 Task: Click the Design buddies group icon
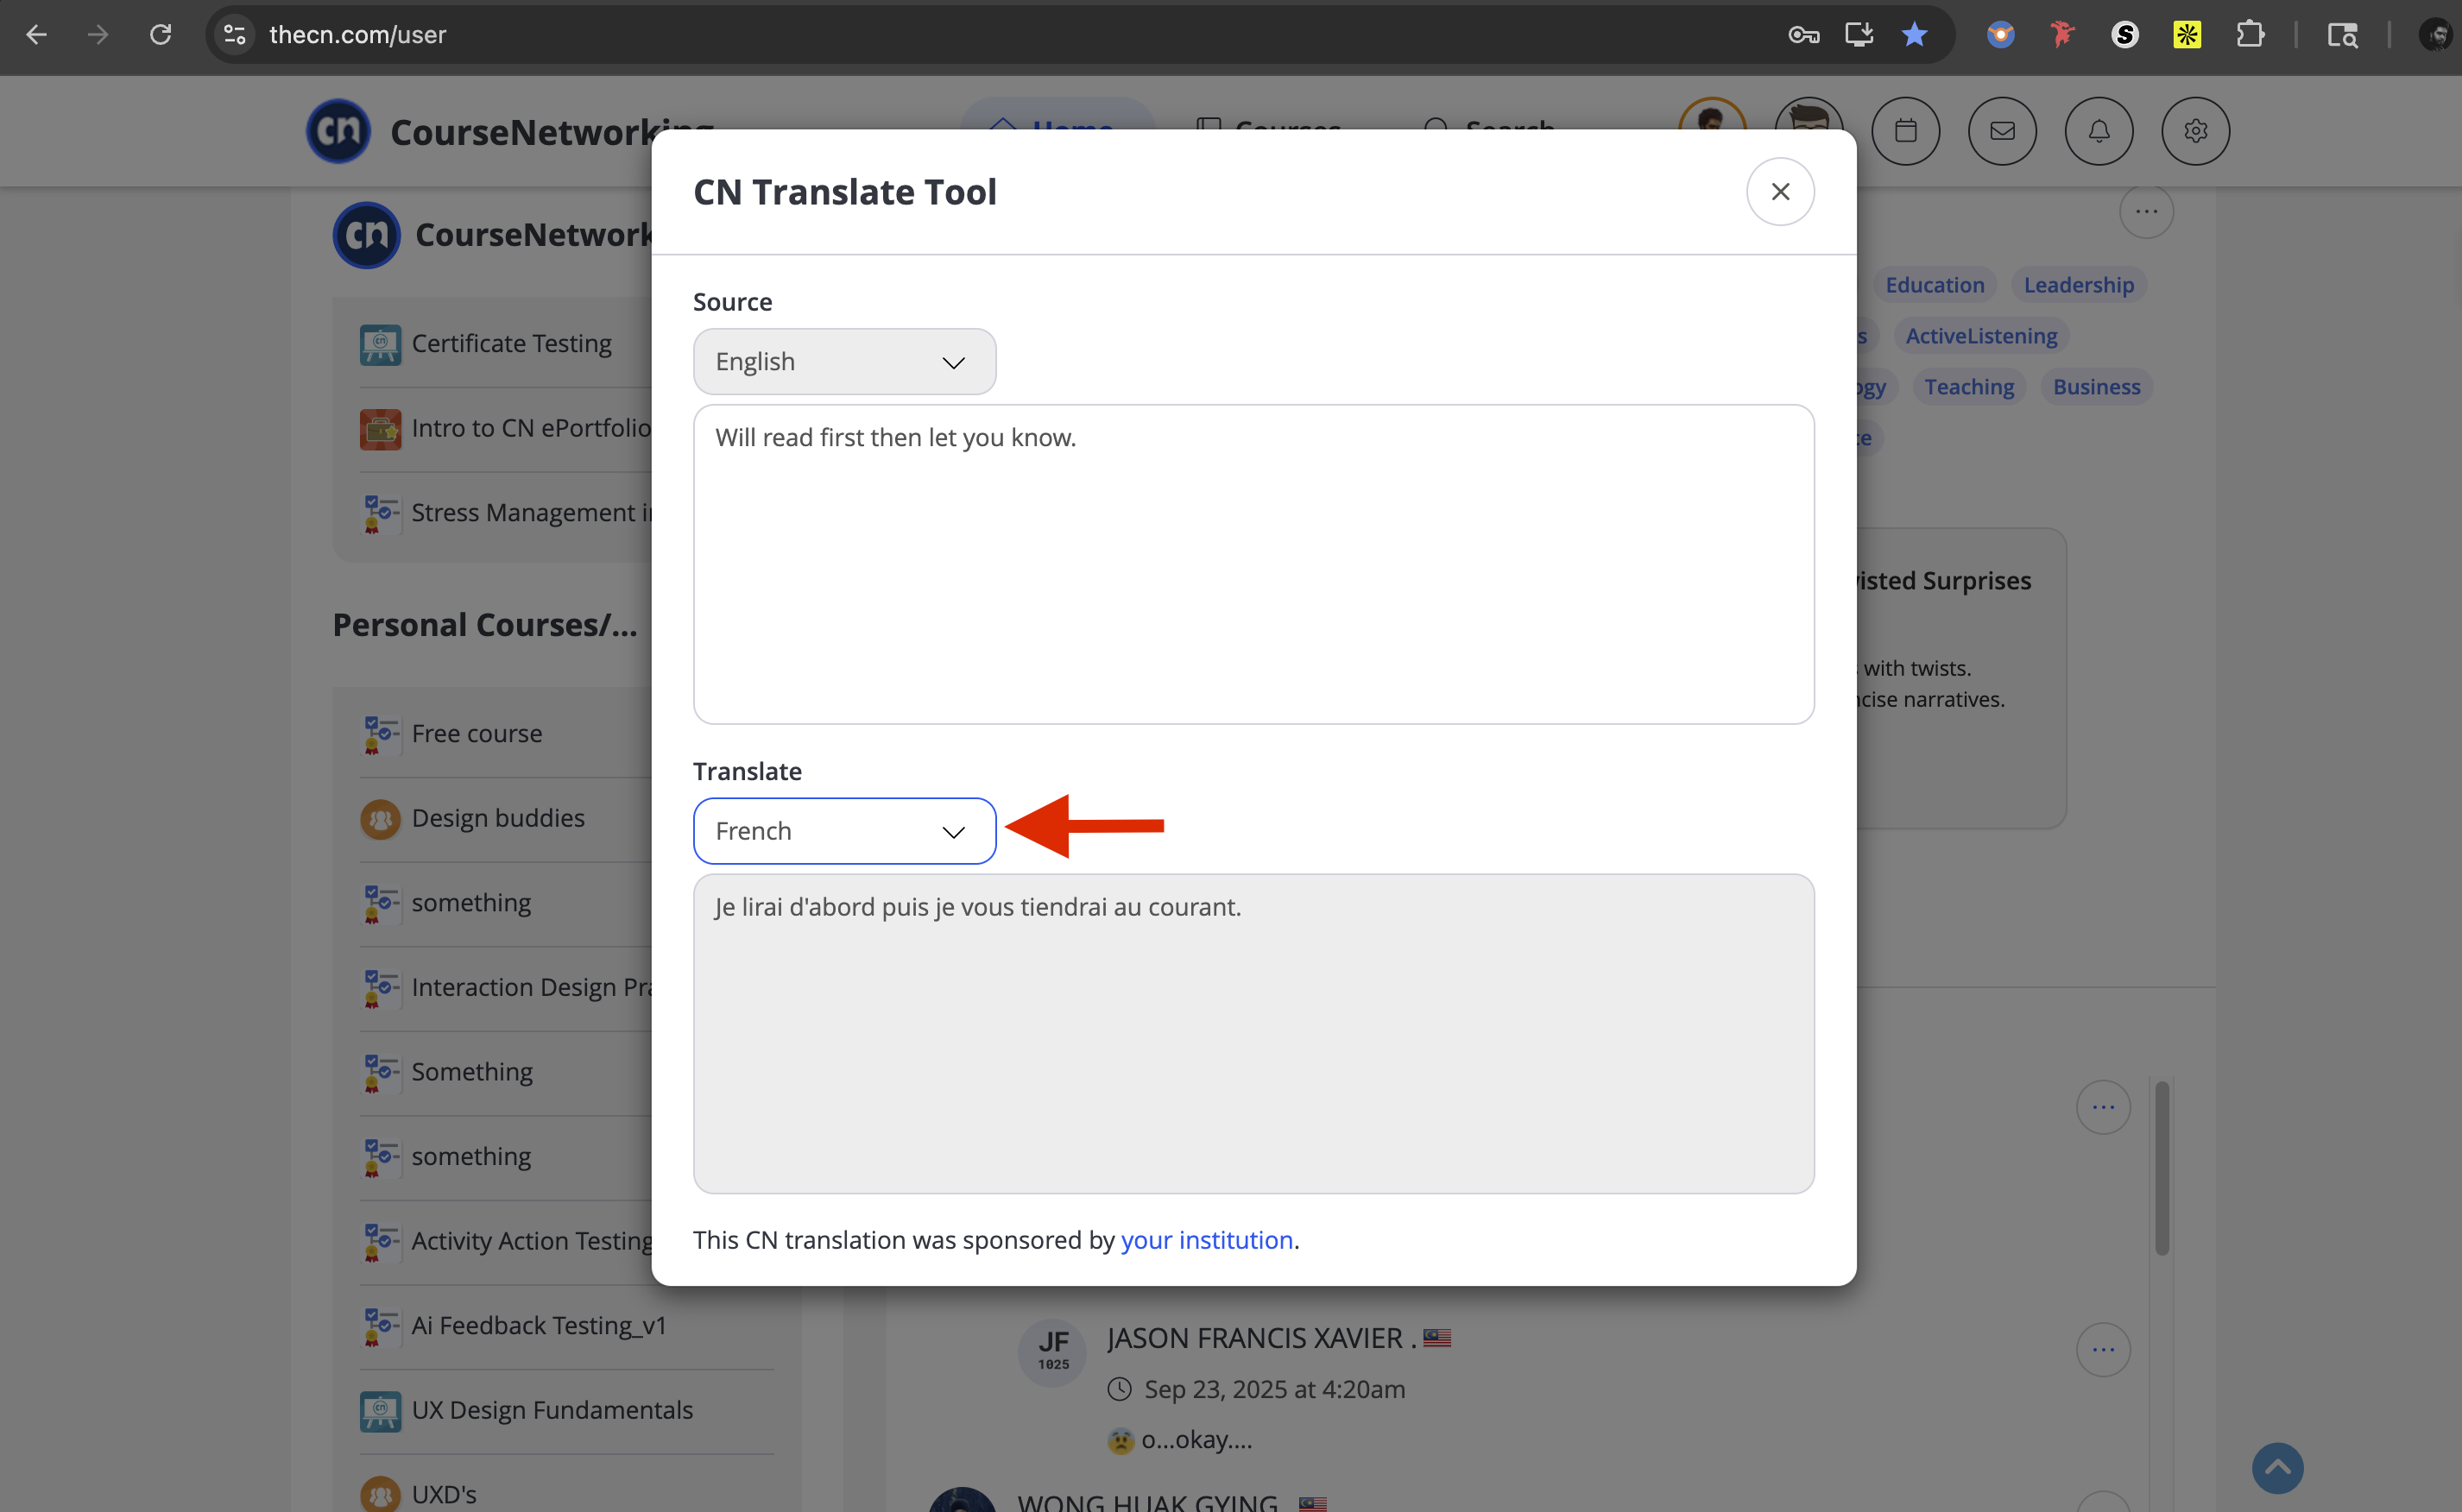point(380,819)
